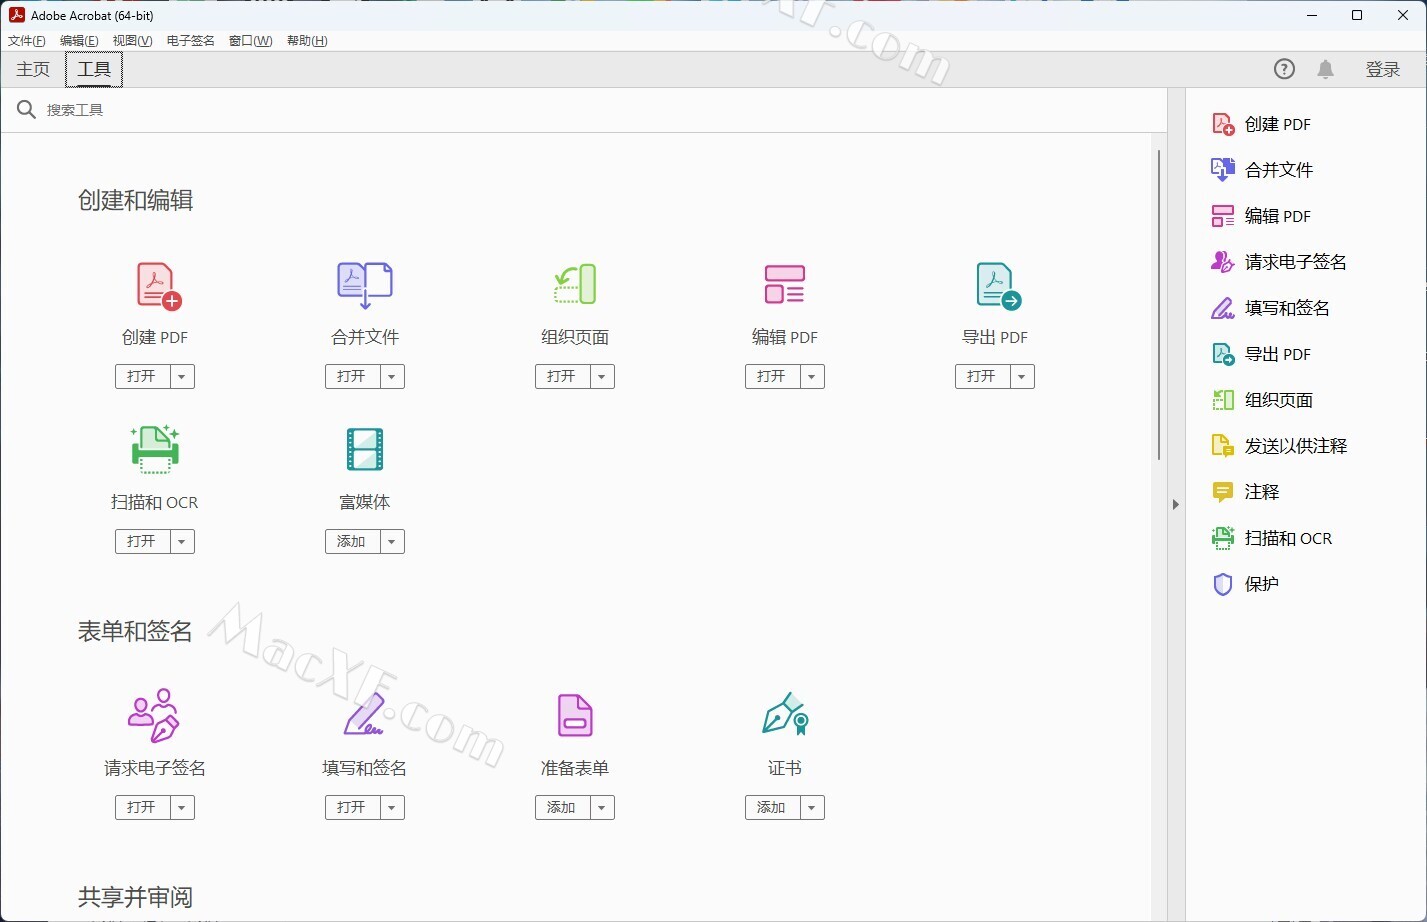Expand the dropdown arrow under 证书

point(812,808)
